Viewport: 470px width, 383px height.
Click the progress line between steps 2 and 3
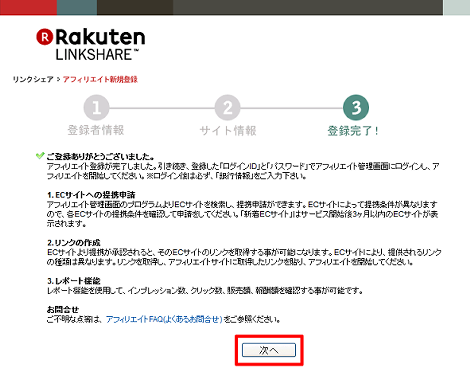292,108
